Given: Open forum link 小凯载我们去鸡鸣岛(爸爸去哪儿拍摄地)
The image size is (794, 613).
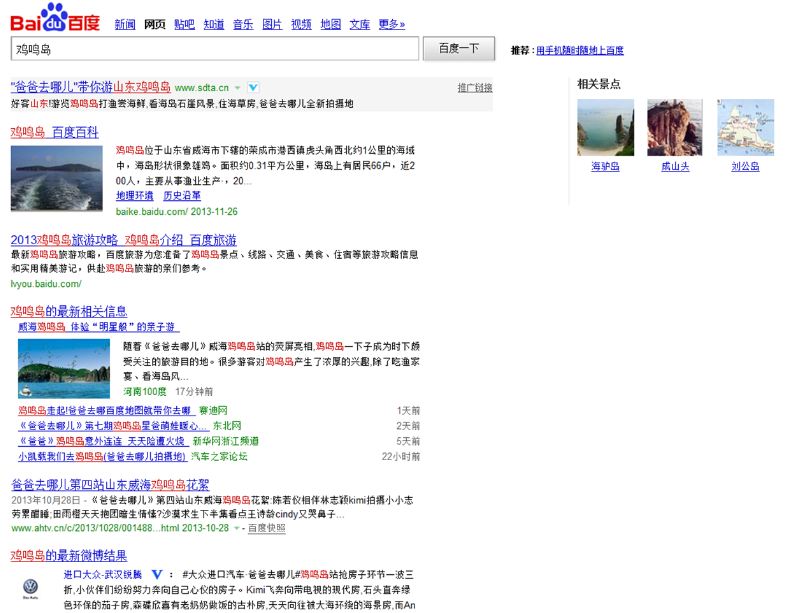Looking at the screenshot, I should (x=102, y=457).
